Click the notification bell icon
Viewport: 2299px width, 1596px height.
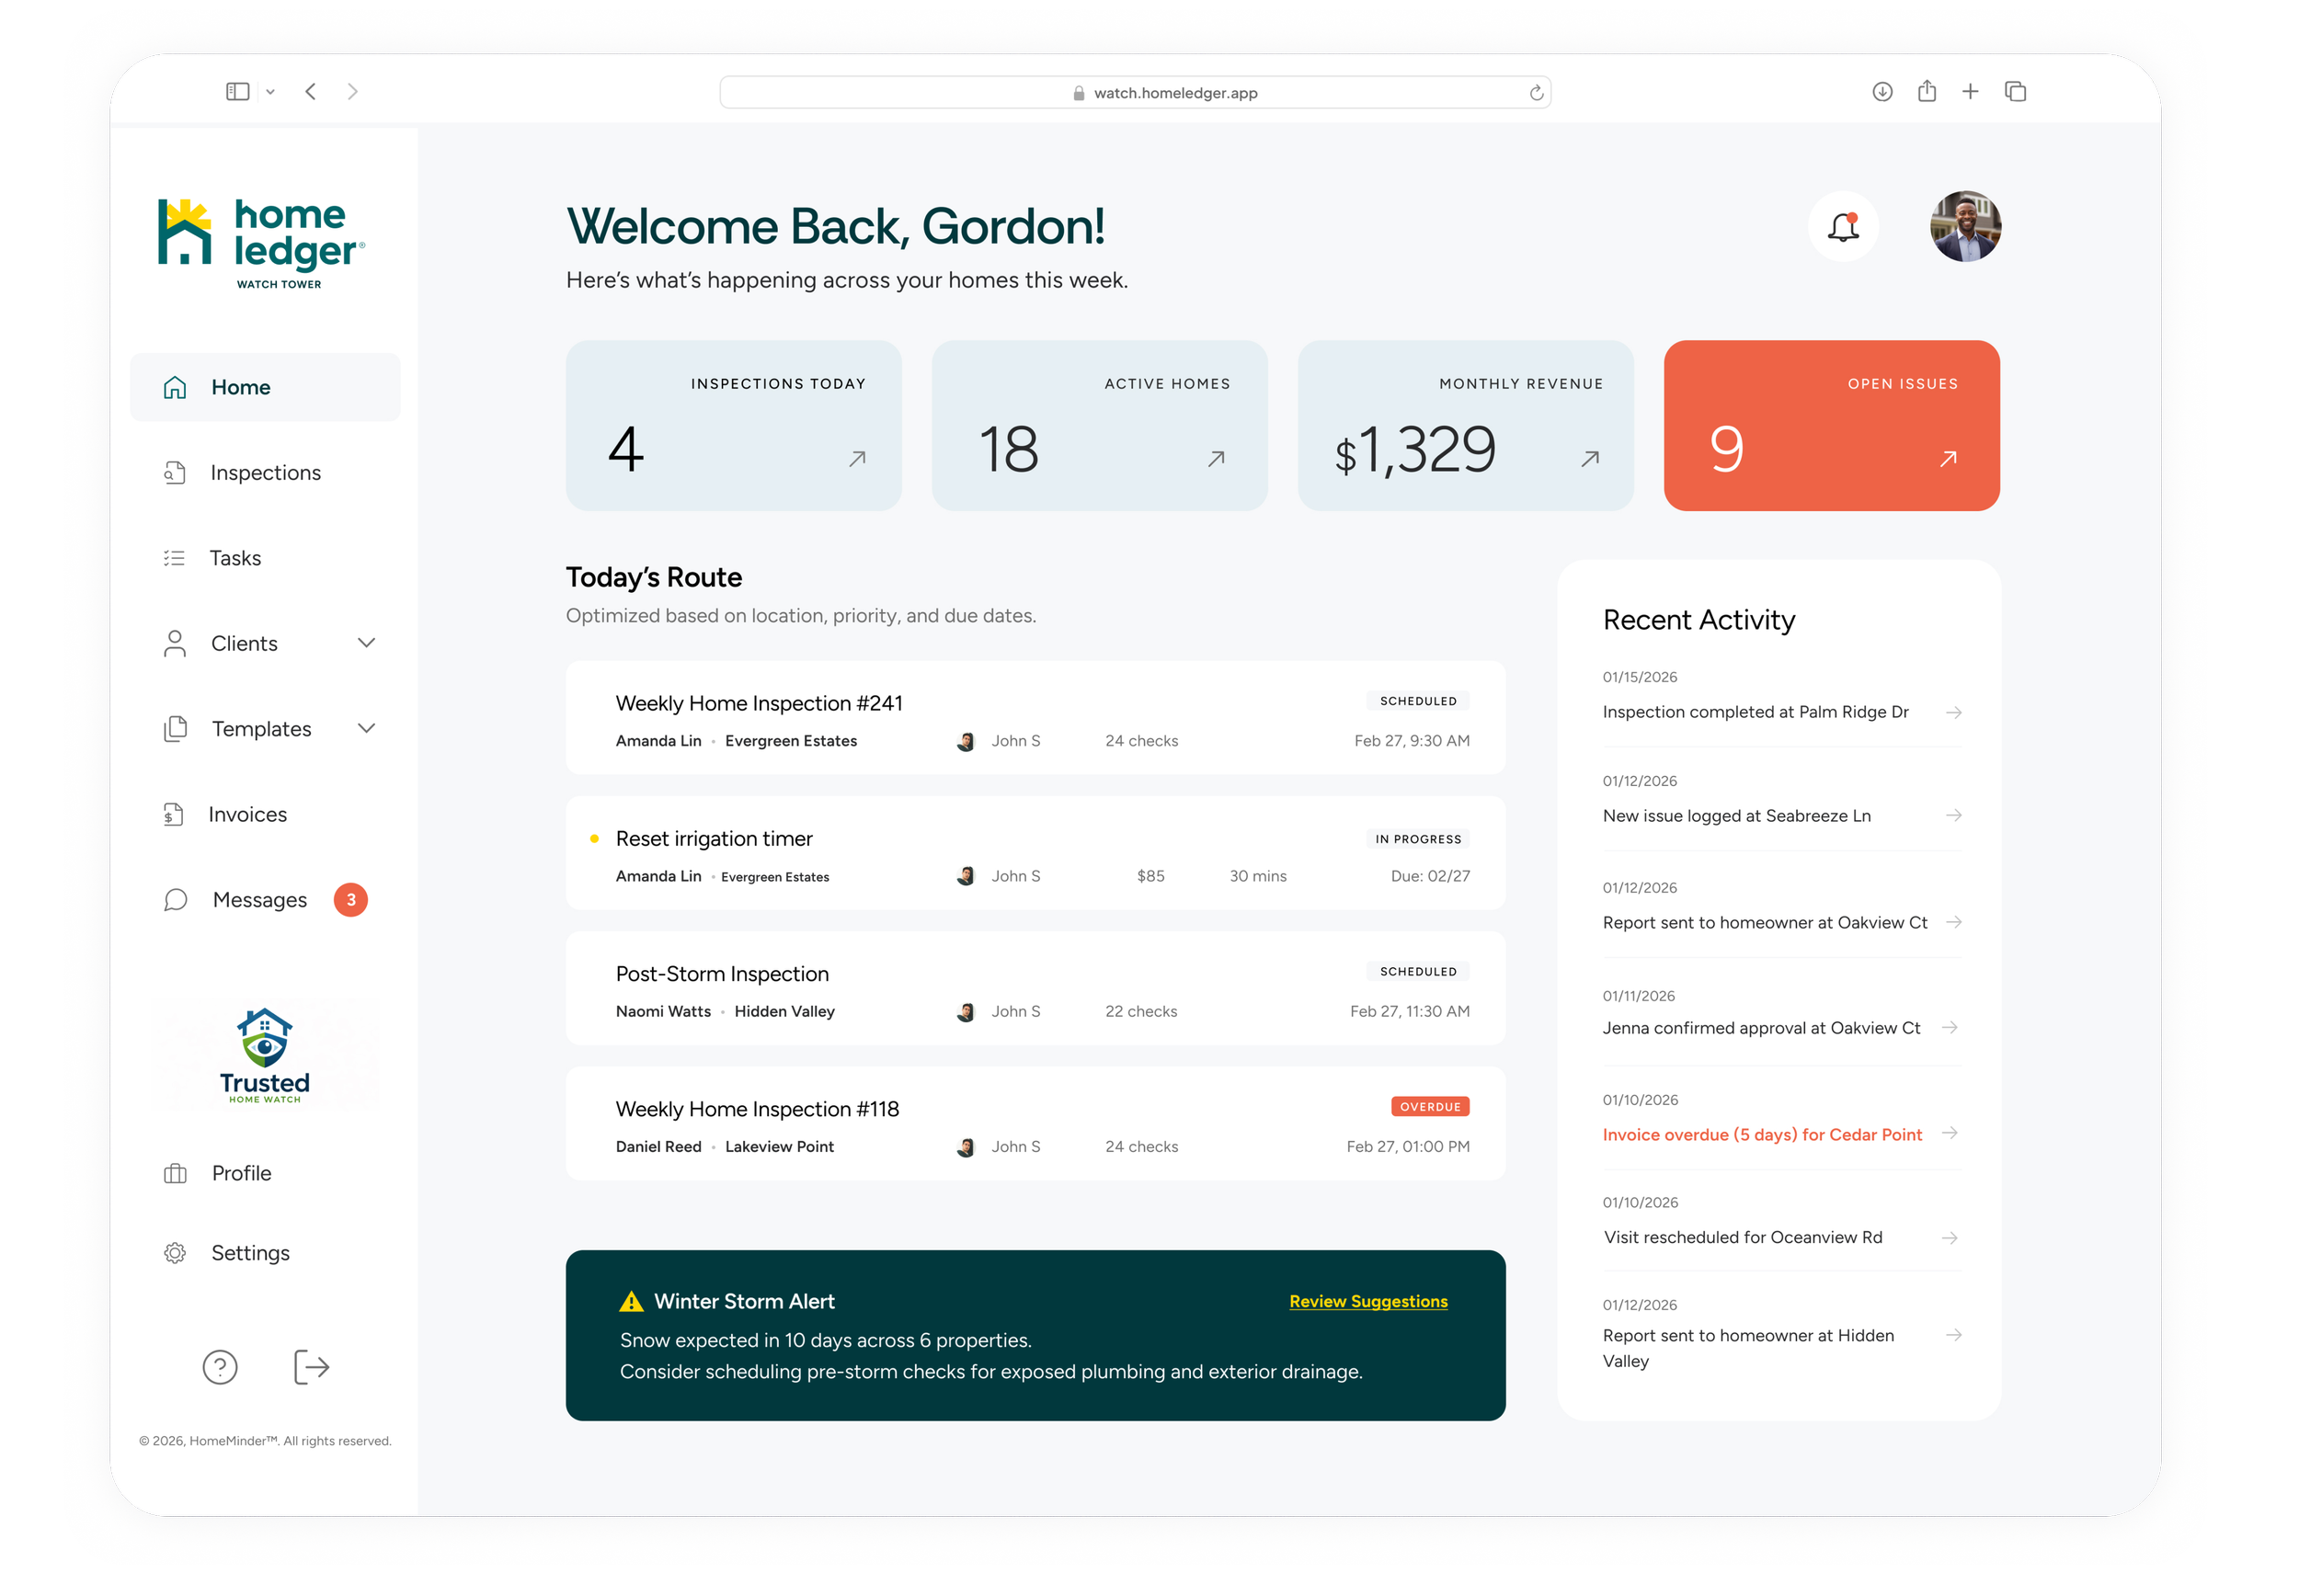1842,227
